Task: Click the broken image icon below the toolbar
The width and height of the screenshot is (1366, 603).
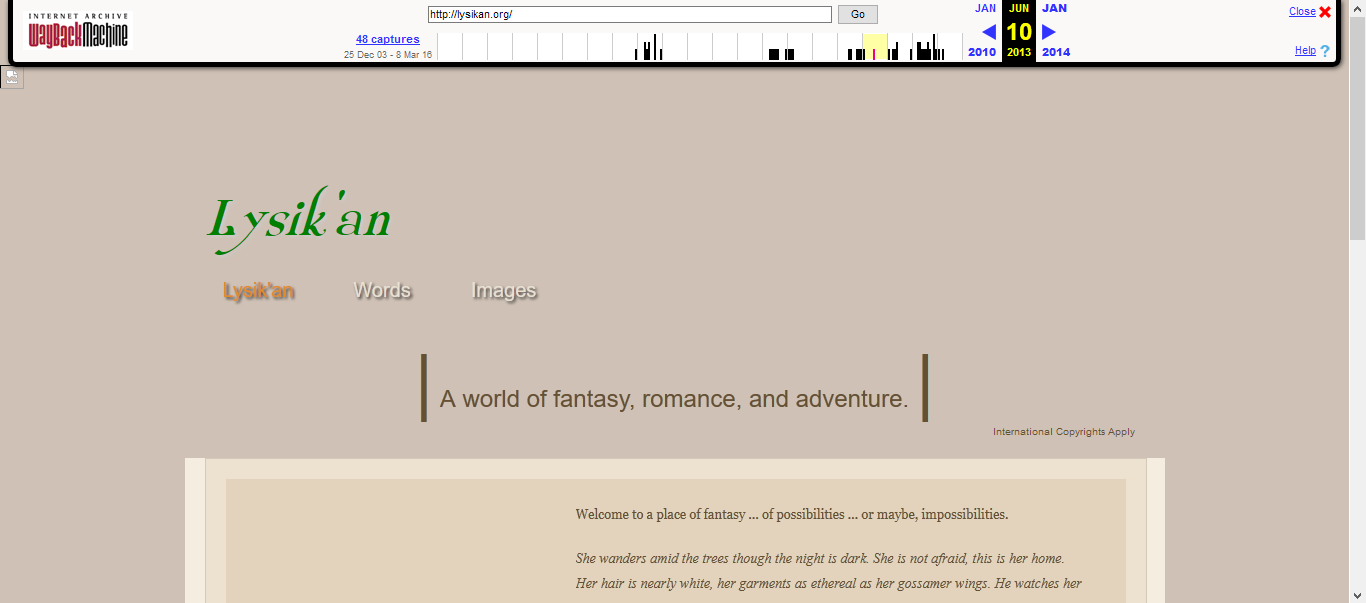Action: click(x=12, y=77)
